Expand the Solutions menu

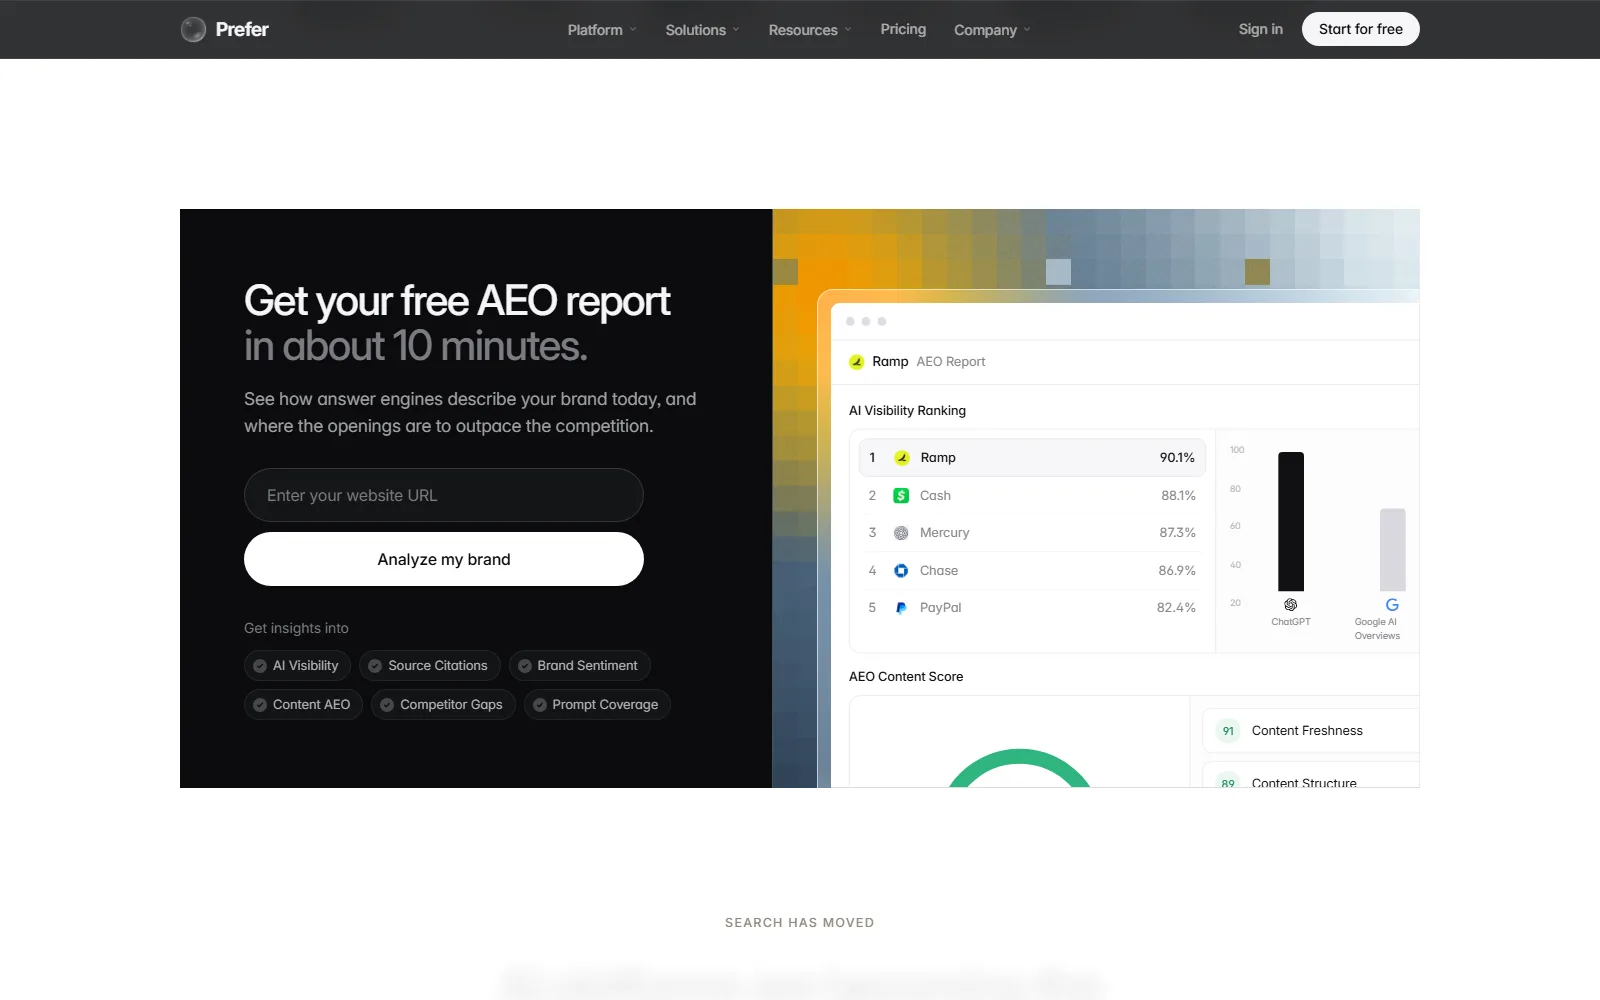(702, 30)
